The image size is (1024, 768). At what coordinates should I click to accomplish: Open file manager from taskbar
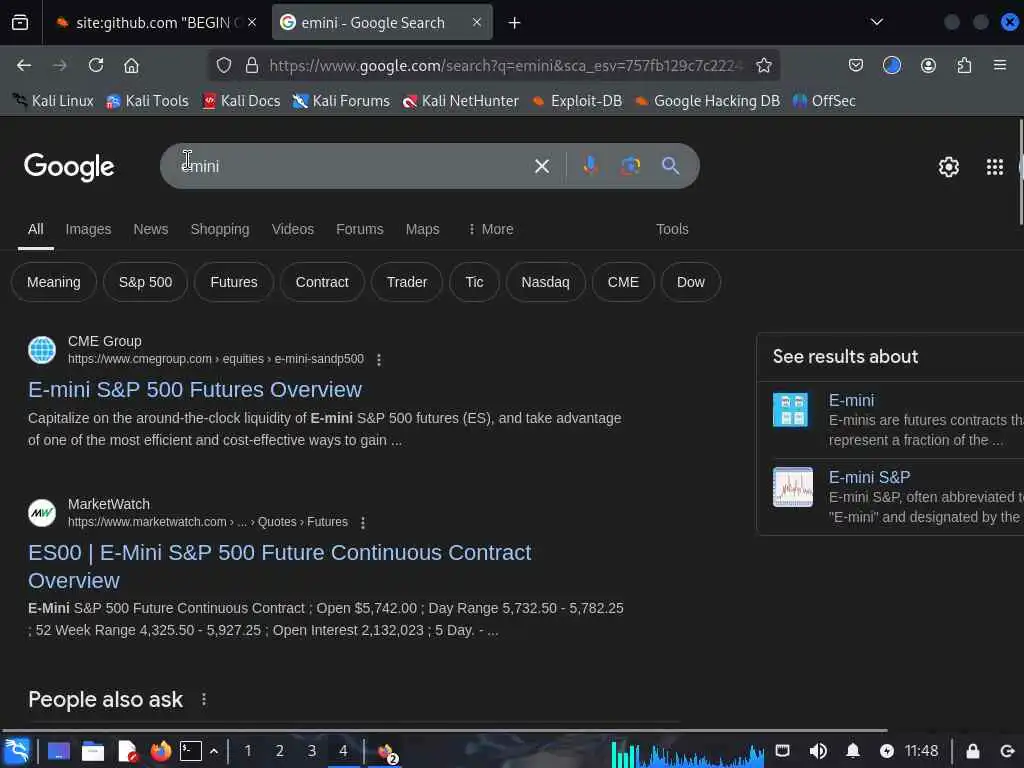coord(93,751)
